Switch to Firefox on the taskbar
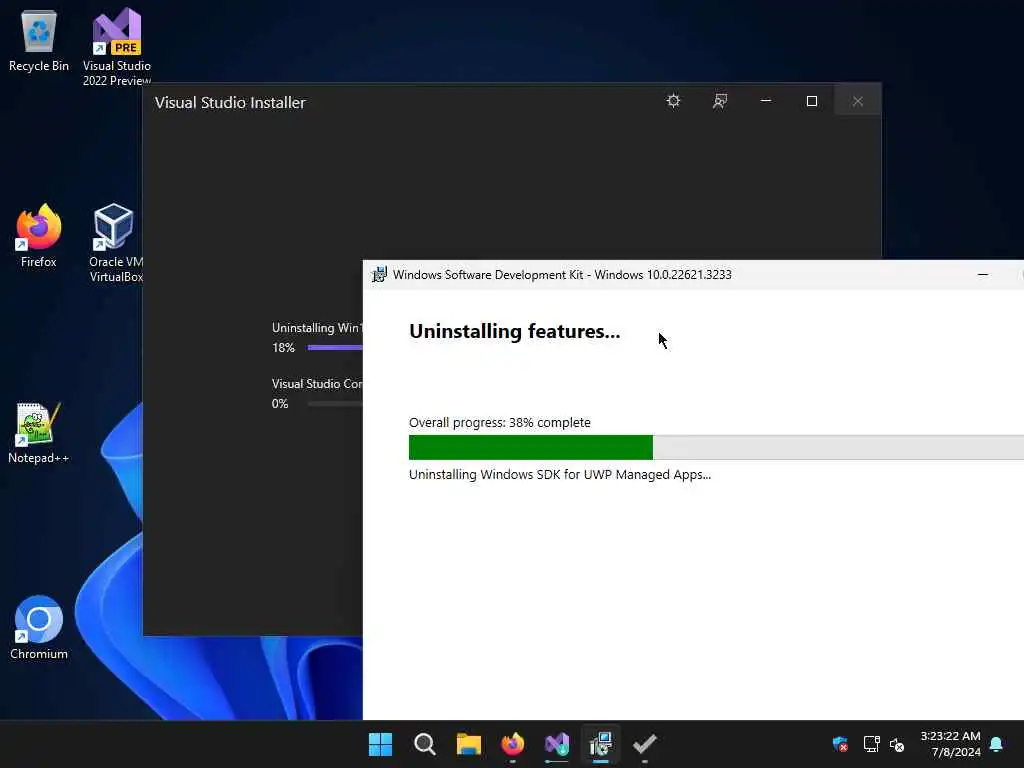The width and height of the screenshot is (1024, 768). coord(513,744)
